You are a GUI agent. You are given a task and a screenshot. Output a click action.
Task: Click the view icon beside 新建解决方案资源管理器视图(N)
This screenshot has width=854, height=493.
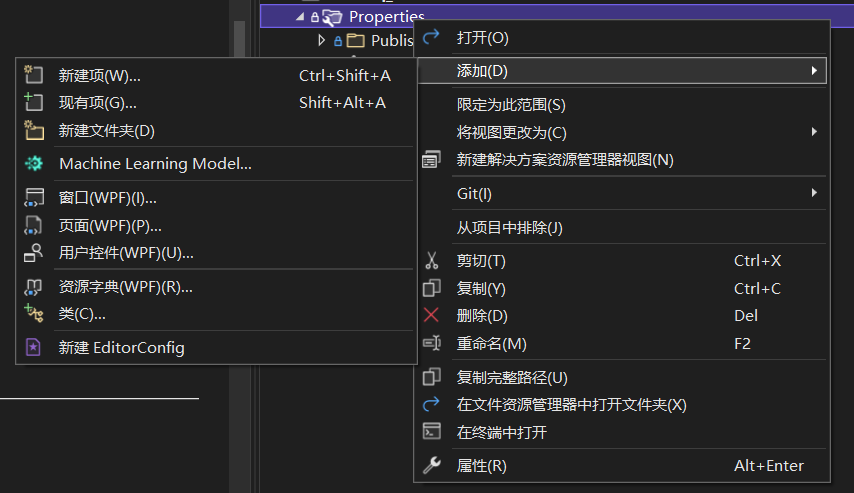pyautogui.click(x=431, y=160)
